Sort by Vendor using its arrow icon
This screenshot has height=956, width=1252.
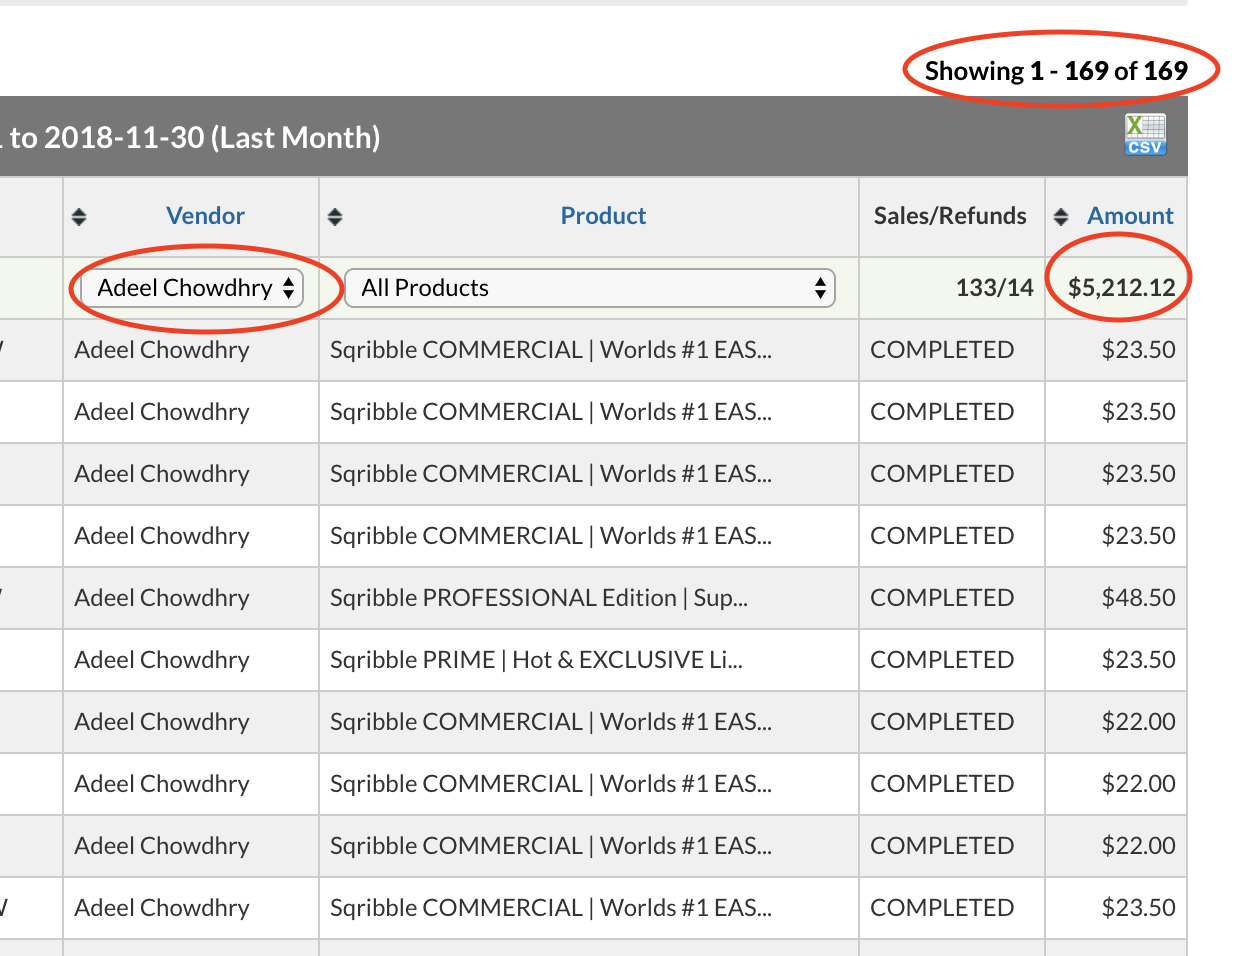79,216
